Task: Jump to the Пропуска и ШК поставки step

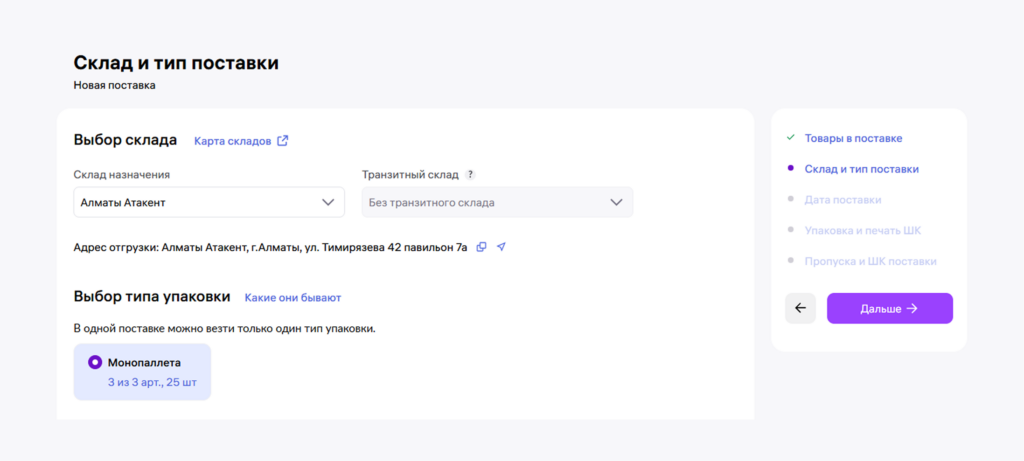Action: (x=870, y=262)
